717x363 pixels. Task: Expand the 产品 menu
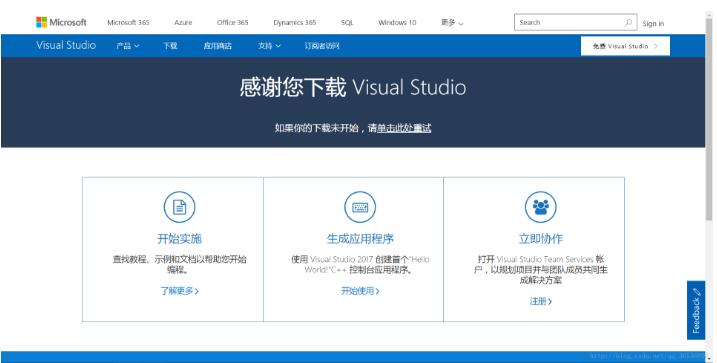pyautogui.click(x=128, y=46)
